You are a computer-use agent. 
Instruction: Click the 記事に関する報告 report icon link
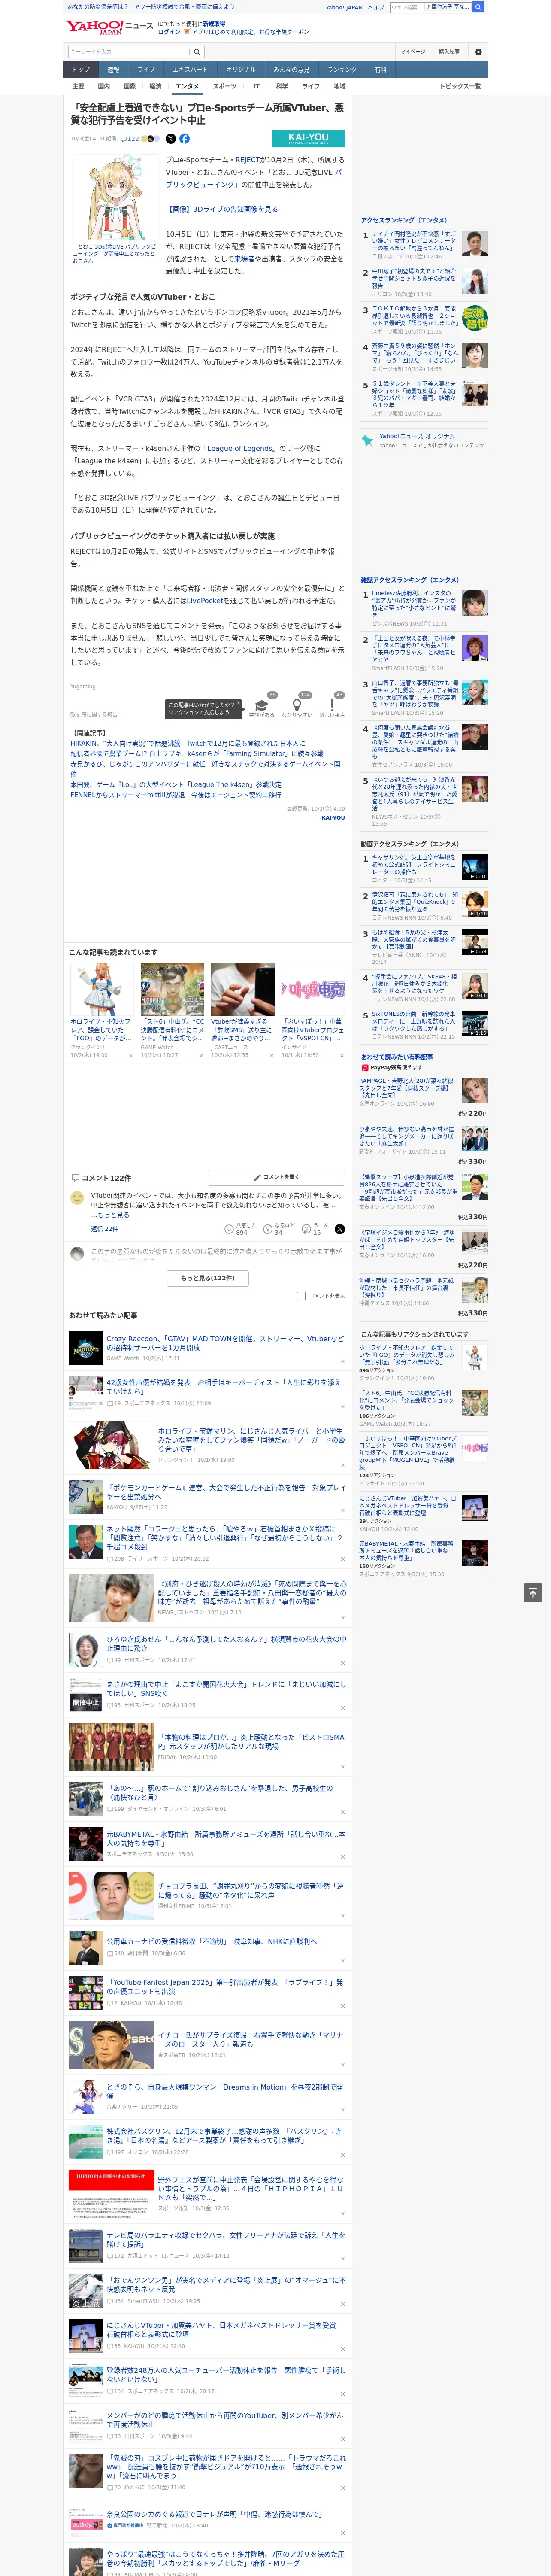click(x=94, y=714)
